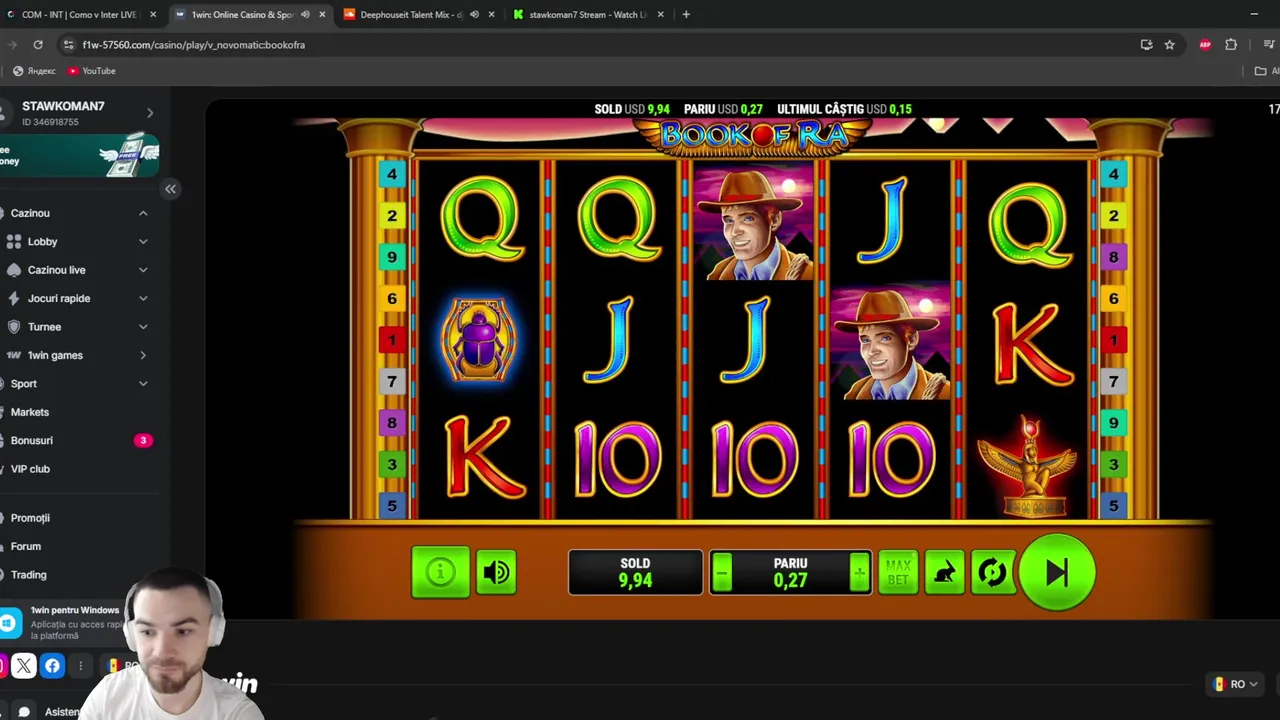This screenshot has width=1280, height=720.
Task: View site information icon in address bar
Action: coord(68,44)
